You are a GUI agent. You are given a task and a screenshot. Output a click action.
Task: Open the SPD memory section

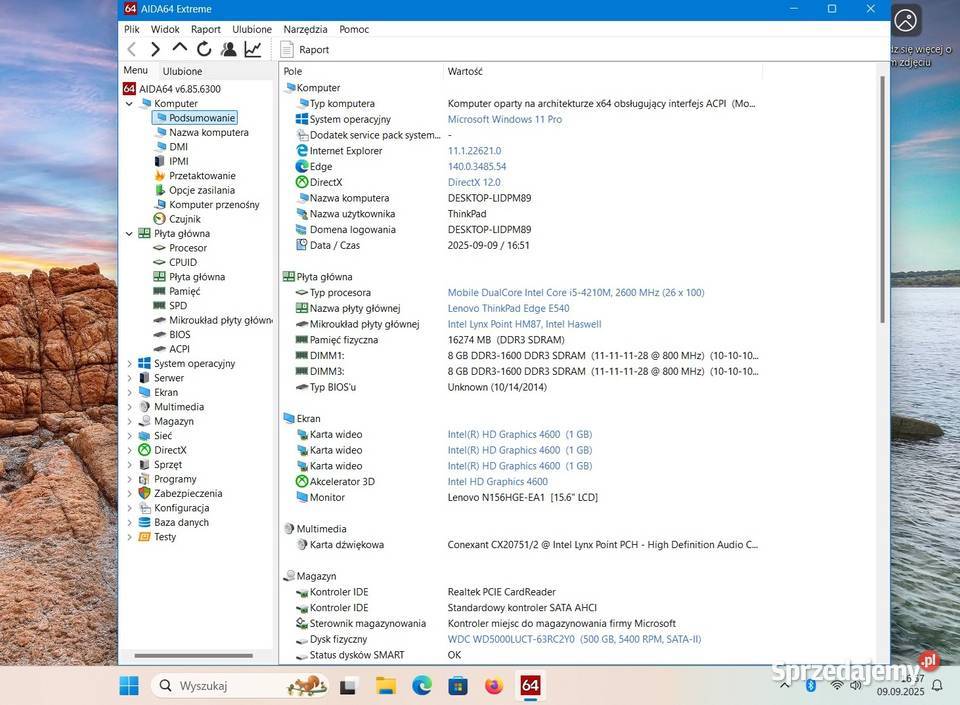tap(178, 305)
